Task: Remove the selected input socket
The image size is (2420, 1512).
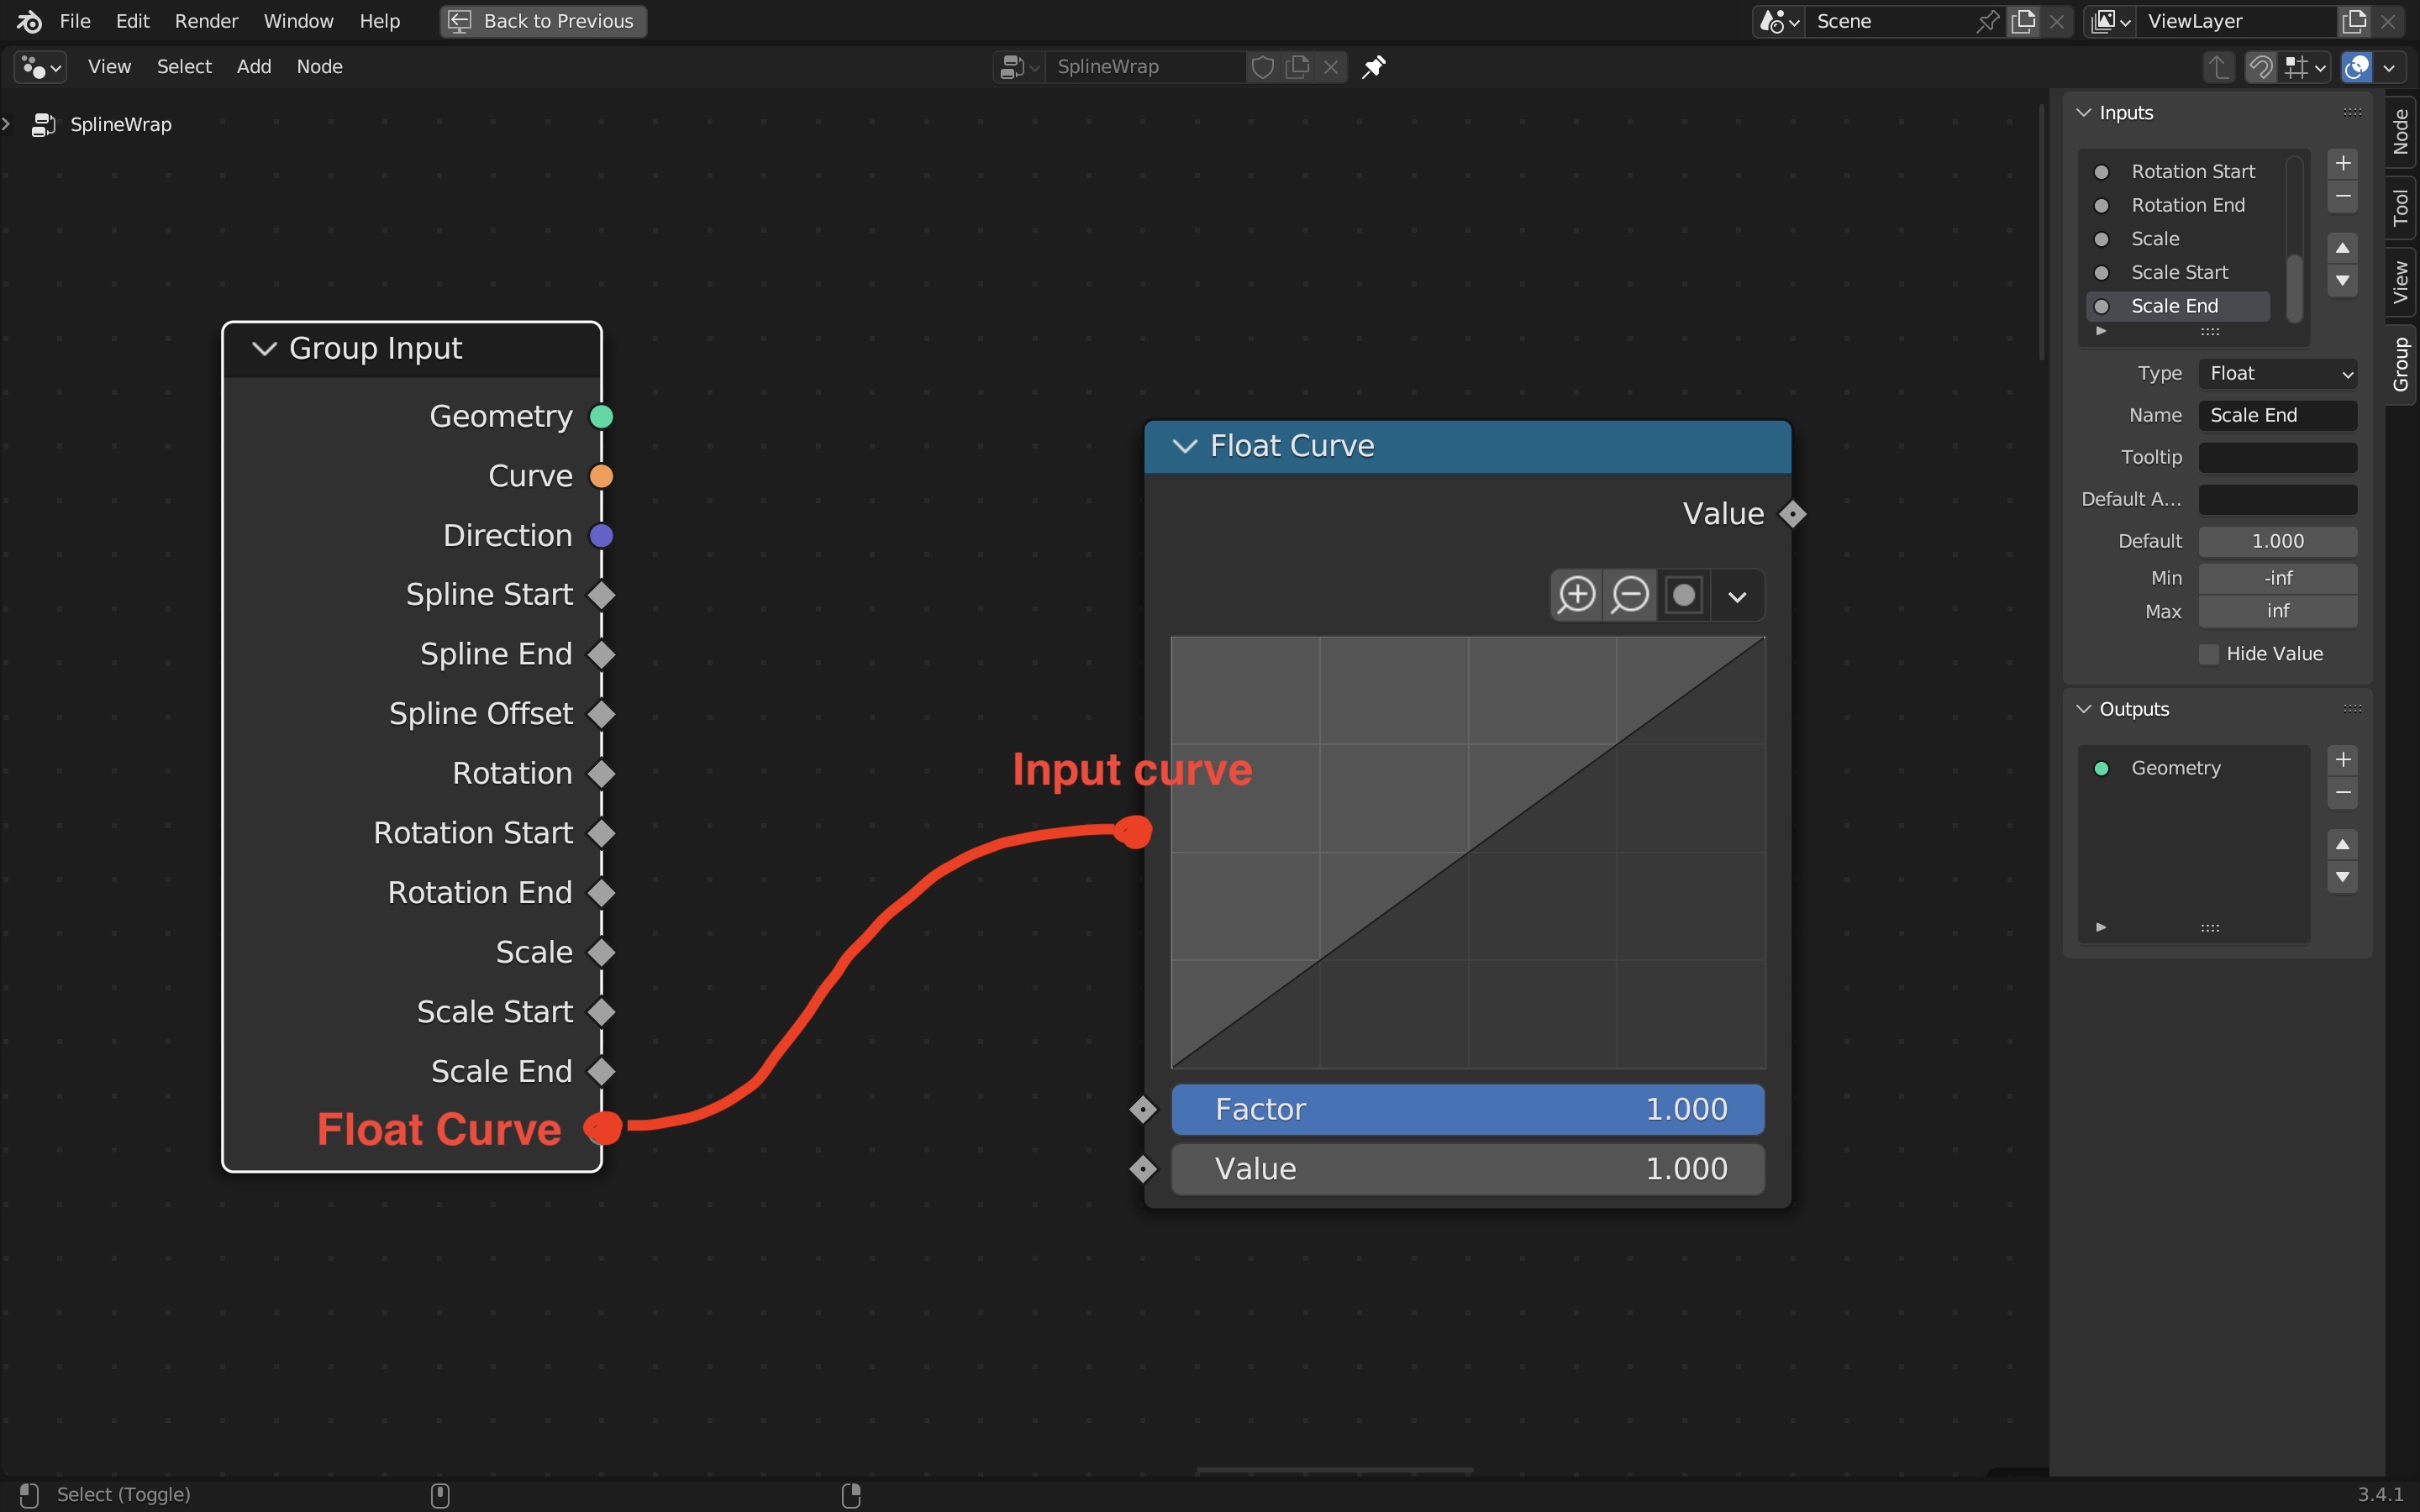Action: (2343, 197)
